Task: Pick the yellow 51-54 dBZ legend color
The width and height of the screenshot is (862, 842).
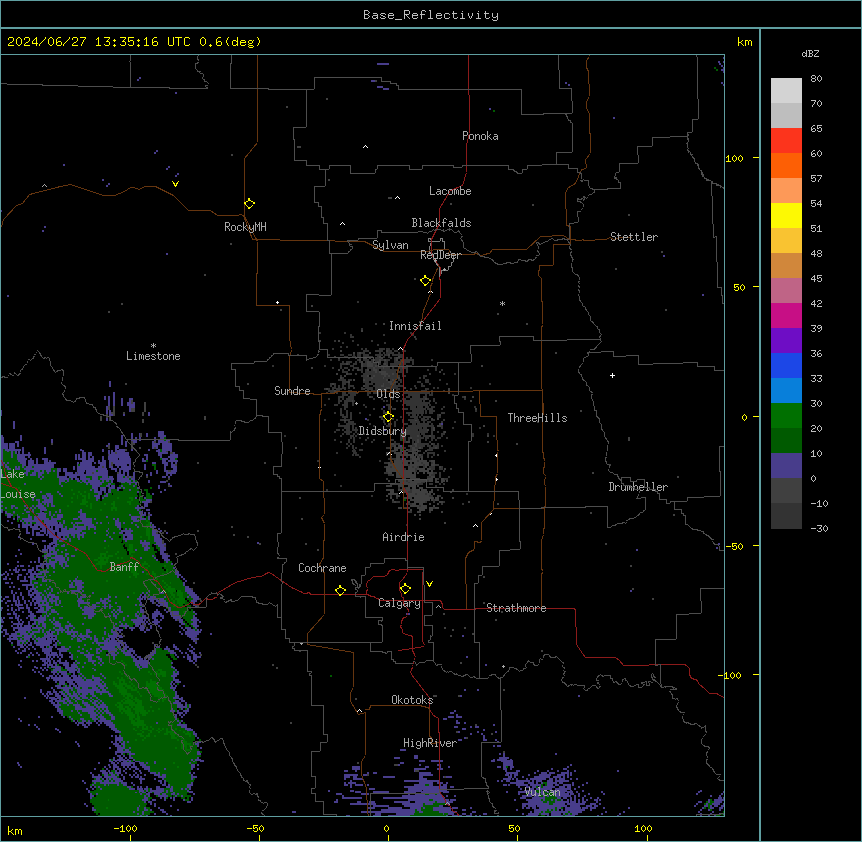Action: (x=786, y=215)
